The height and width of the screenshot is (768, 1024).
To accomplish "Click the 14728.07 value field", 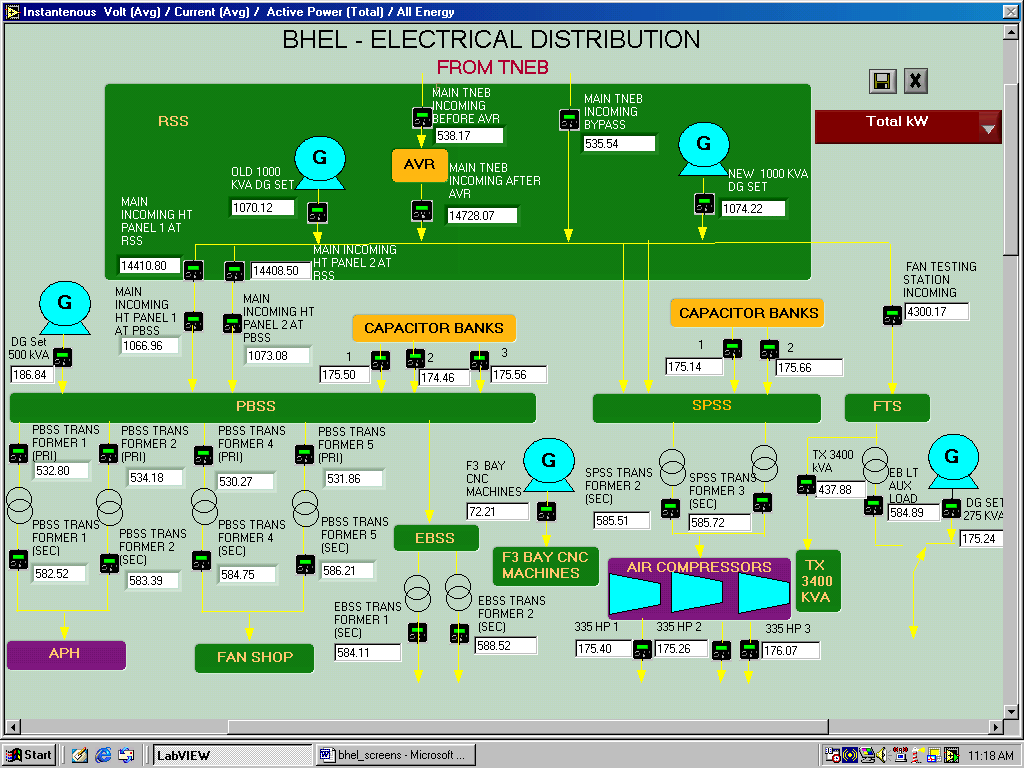I will tap(482, 216).
